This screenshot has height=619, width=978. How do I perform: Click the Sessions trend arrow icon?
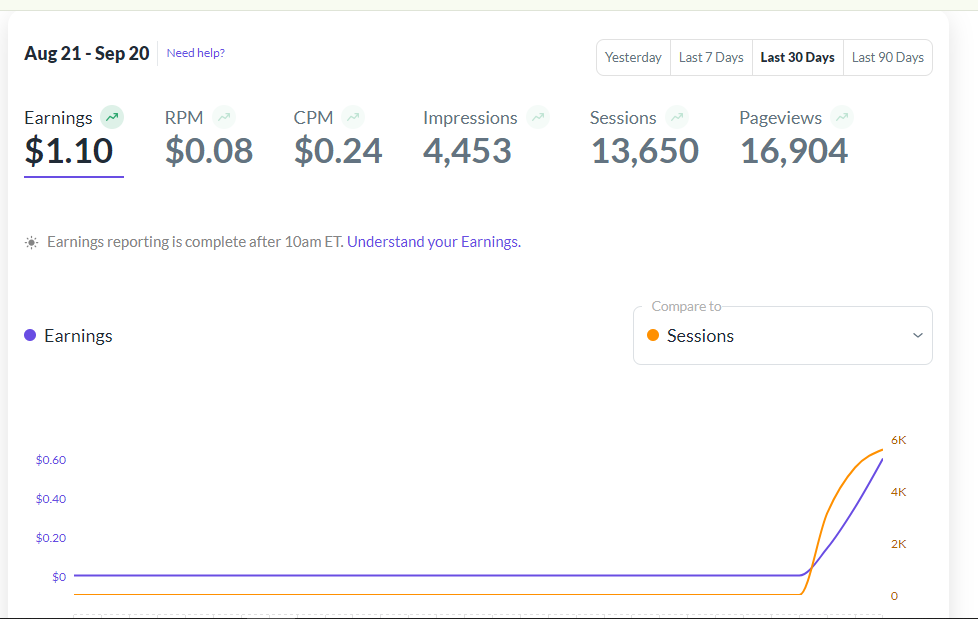[677, 118]
